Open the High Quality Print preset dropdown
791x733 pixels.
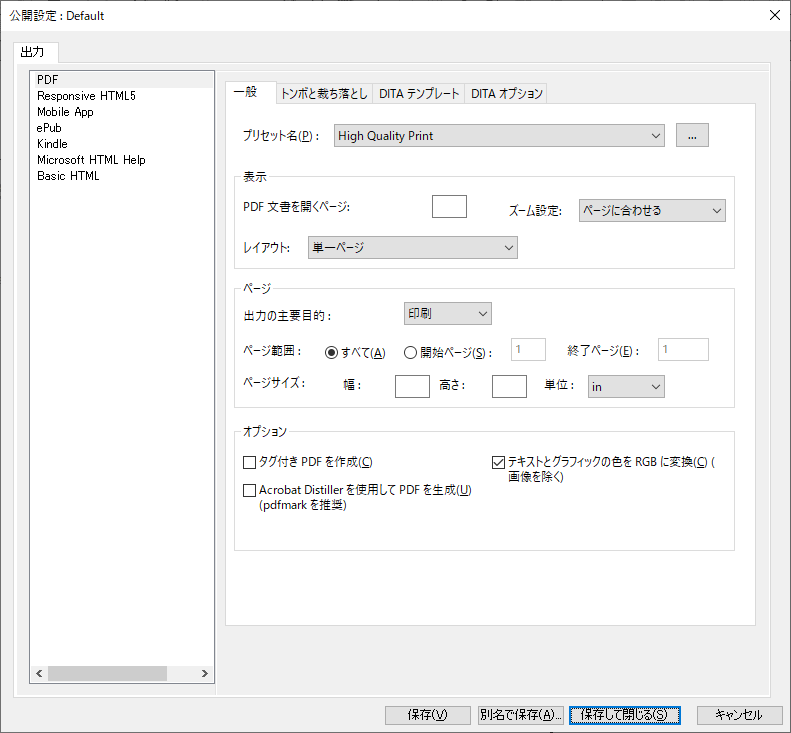tap(500, 135)
